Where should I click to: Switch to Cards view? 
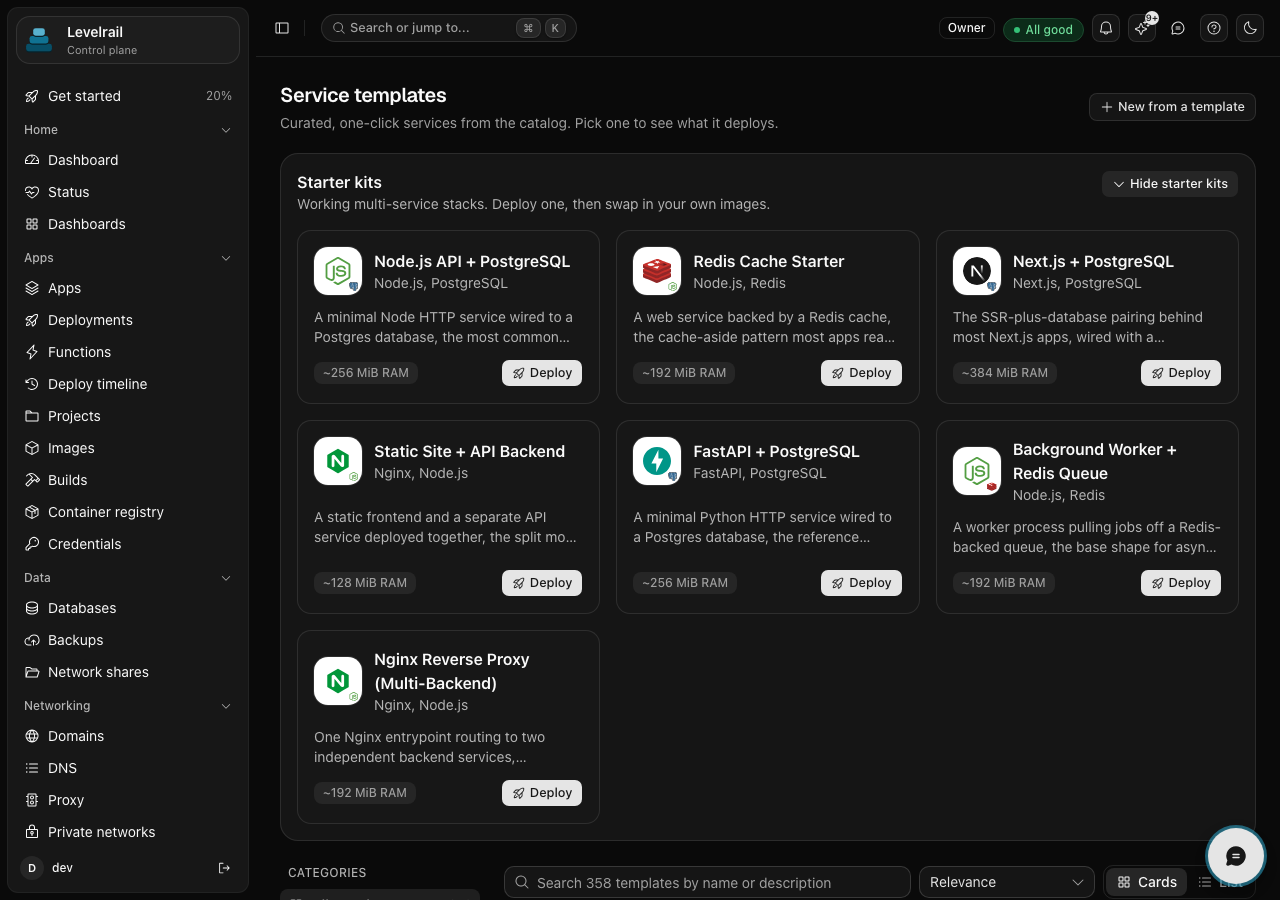point(1147,882)
